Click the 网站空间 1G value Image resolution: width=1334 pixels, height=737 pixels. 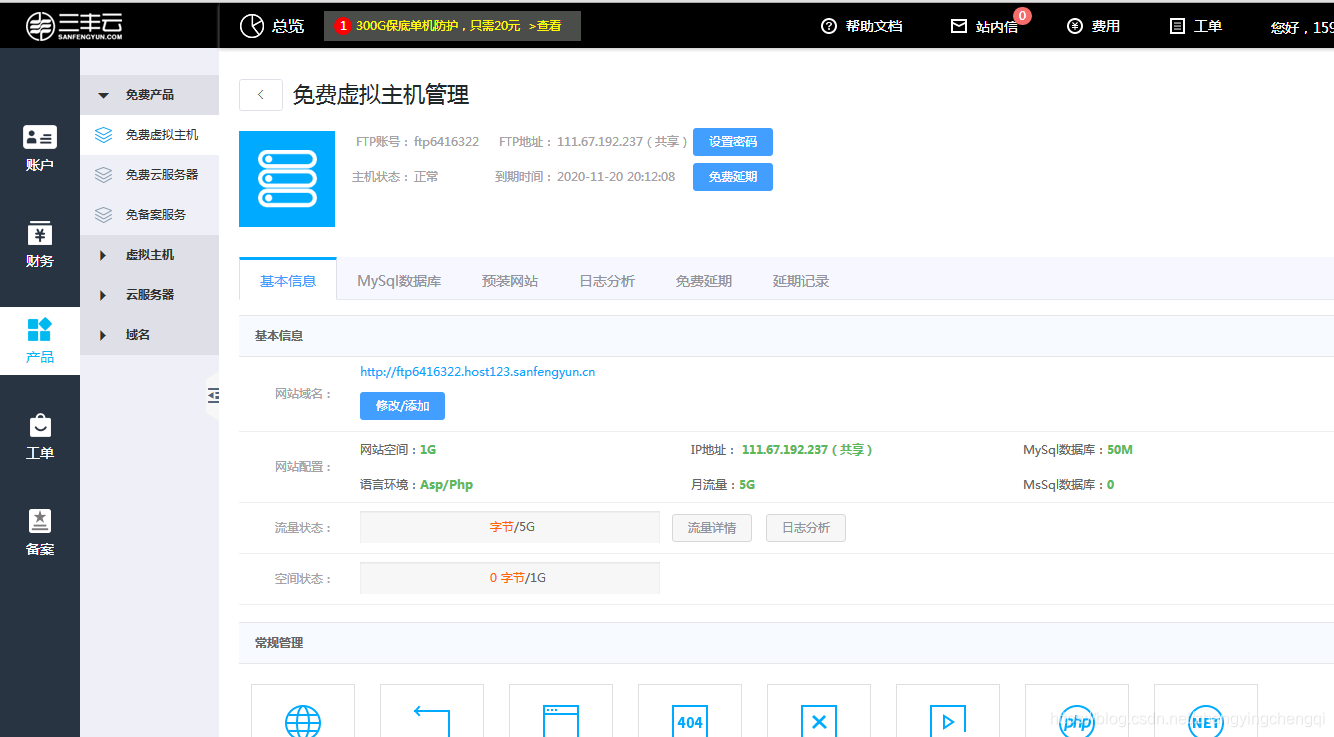[428, 450]
